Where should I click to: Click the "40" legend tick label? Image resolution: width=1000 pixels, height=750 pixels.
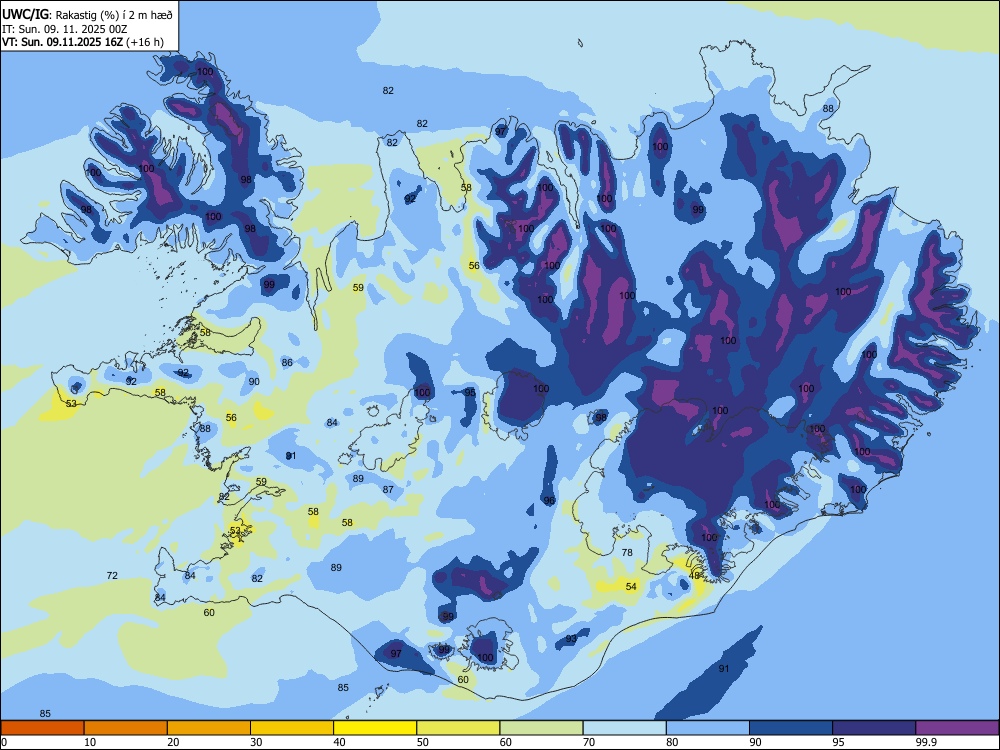(339, 742)
